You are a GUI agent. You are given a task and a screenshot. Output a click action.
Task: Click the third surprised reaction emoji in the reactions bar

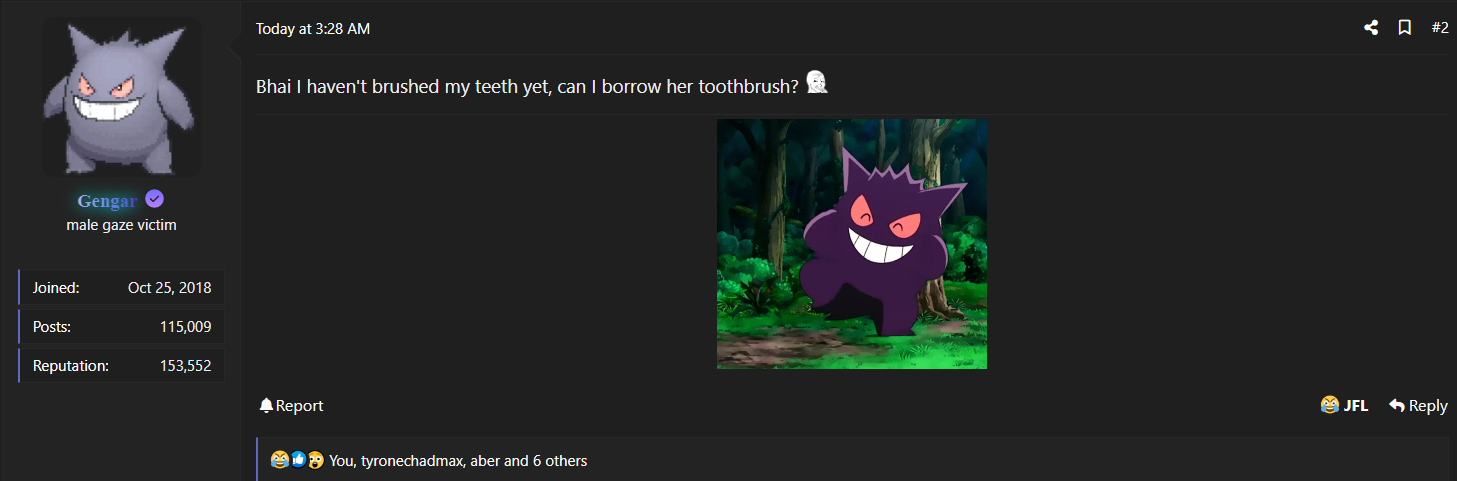(x=316, y=460)
